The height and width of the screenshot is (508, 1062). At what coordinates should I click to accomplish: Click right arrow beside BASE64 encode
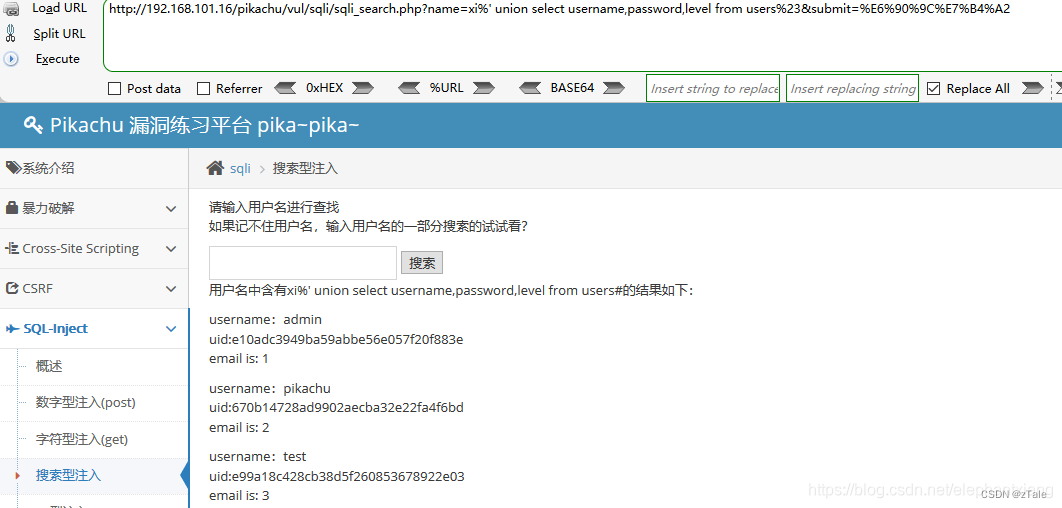pos(613,87)
